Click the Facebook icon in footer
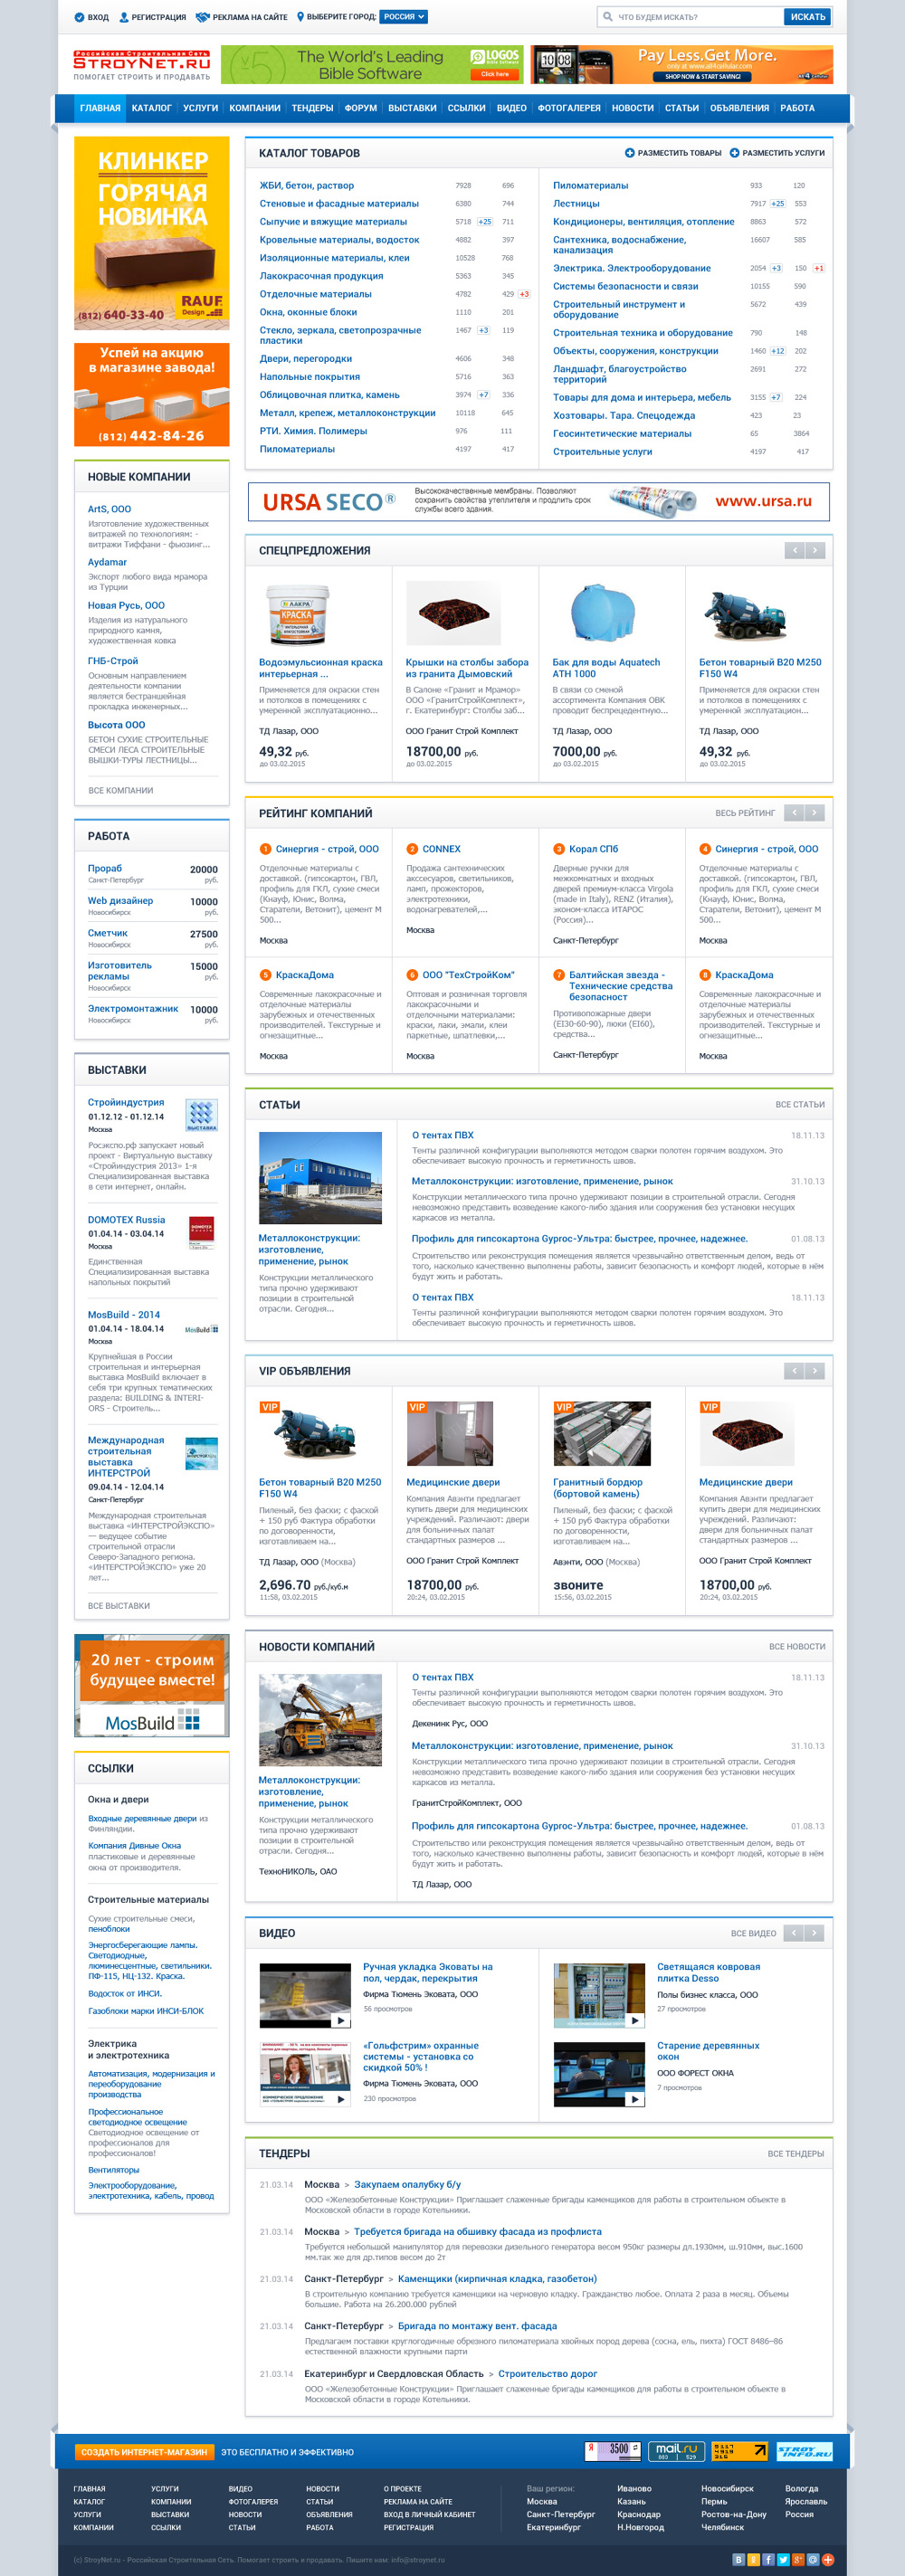 pos(769,2559)
